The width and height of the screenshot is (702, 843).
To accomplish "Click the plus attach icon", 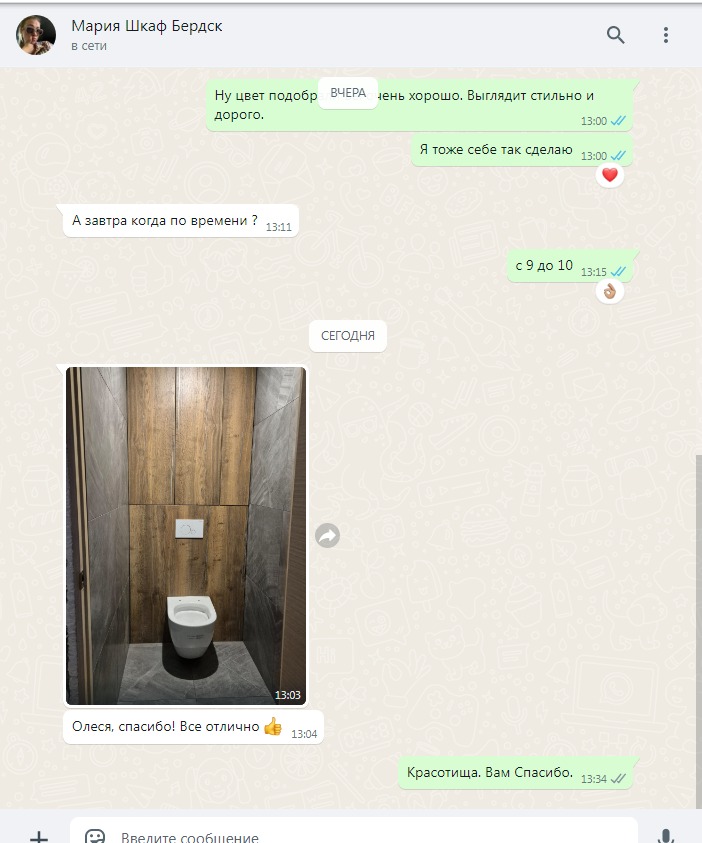I will [x=39, y=837].
